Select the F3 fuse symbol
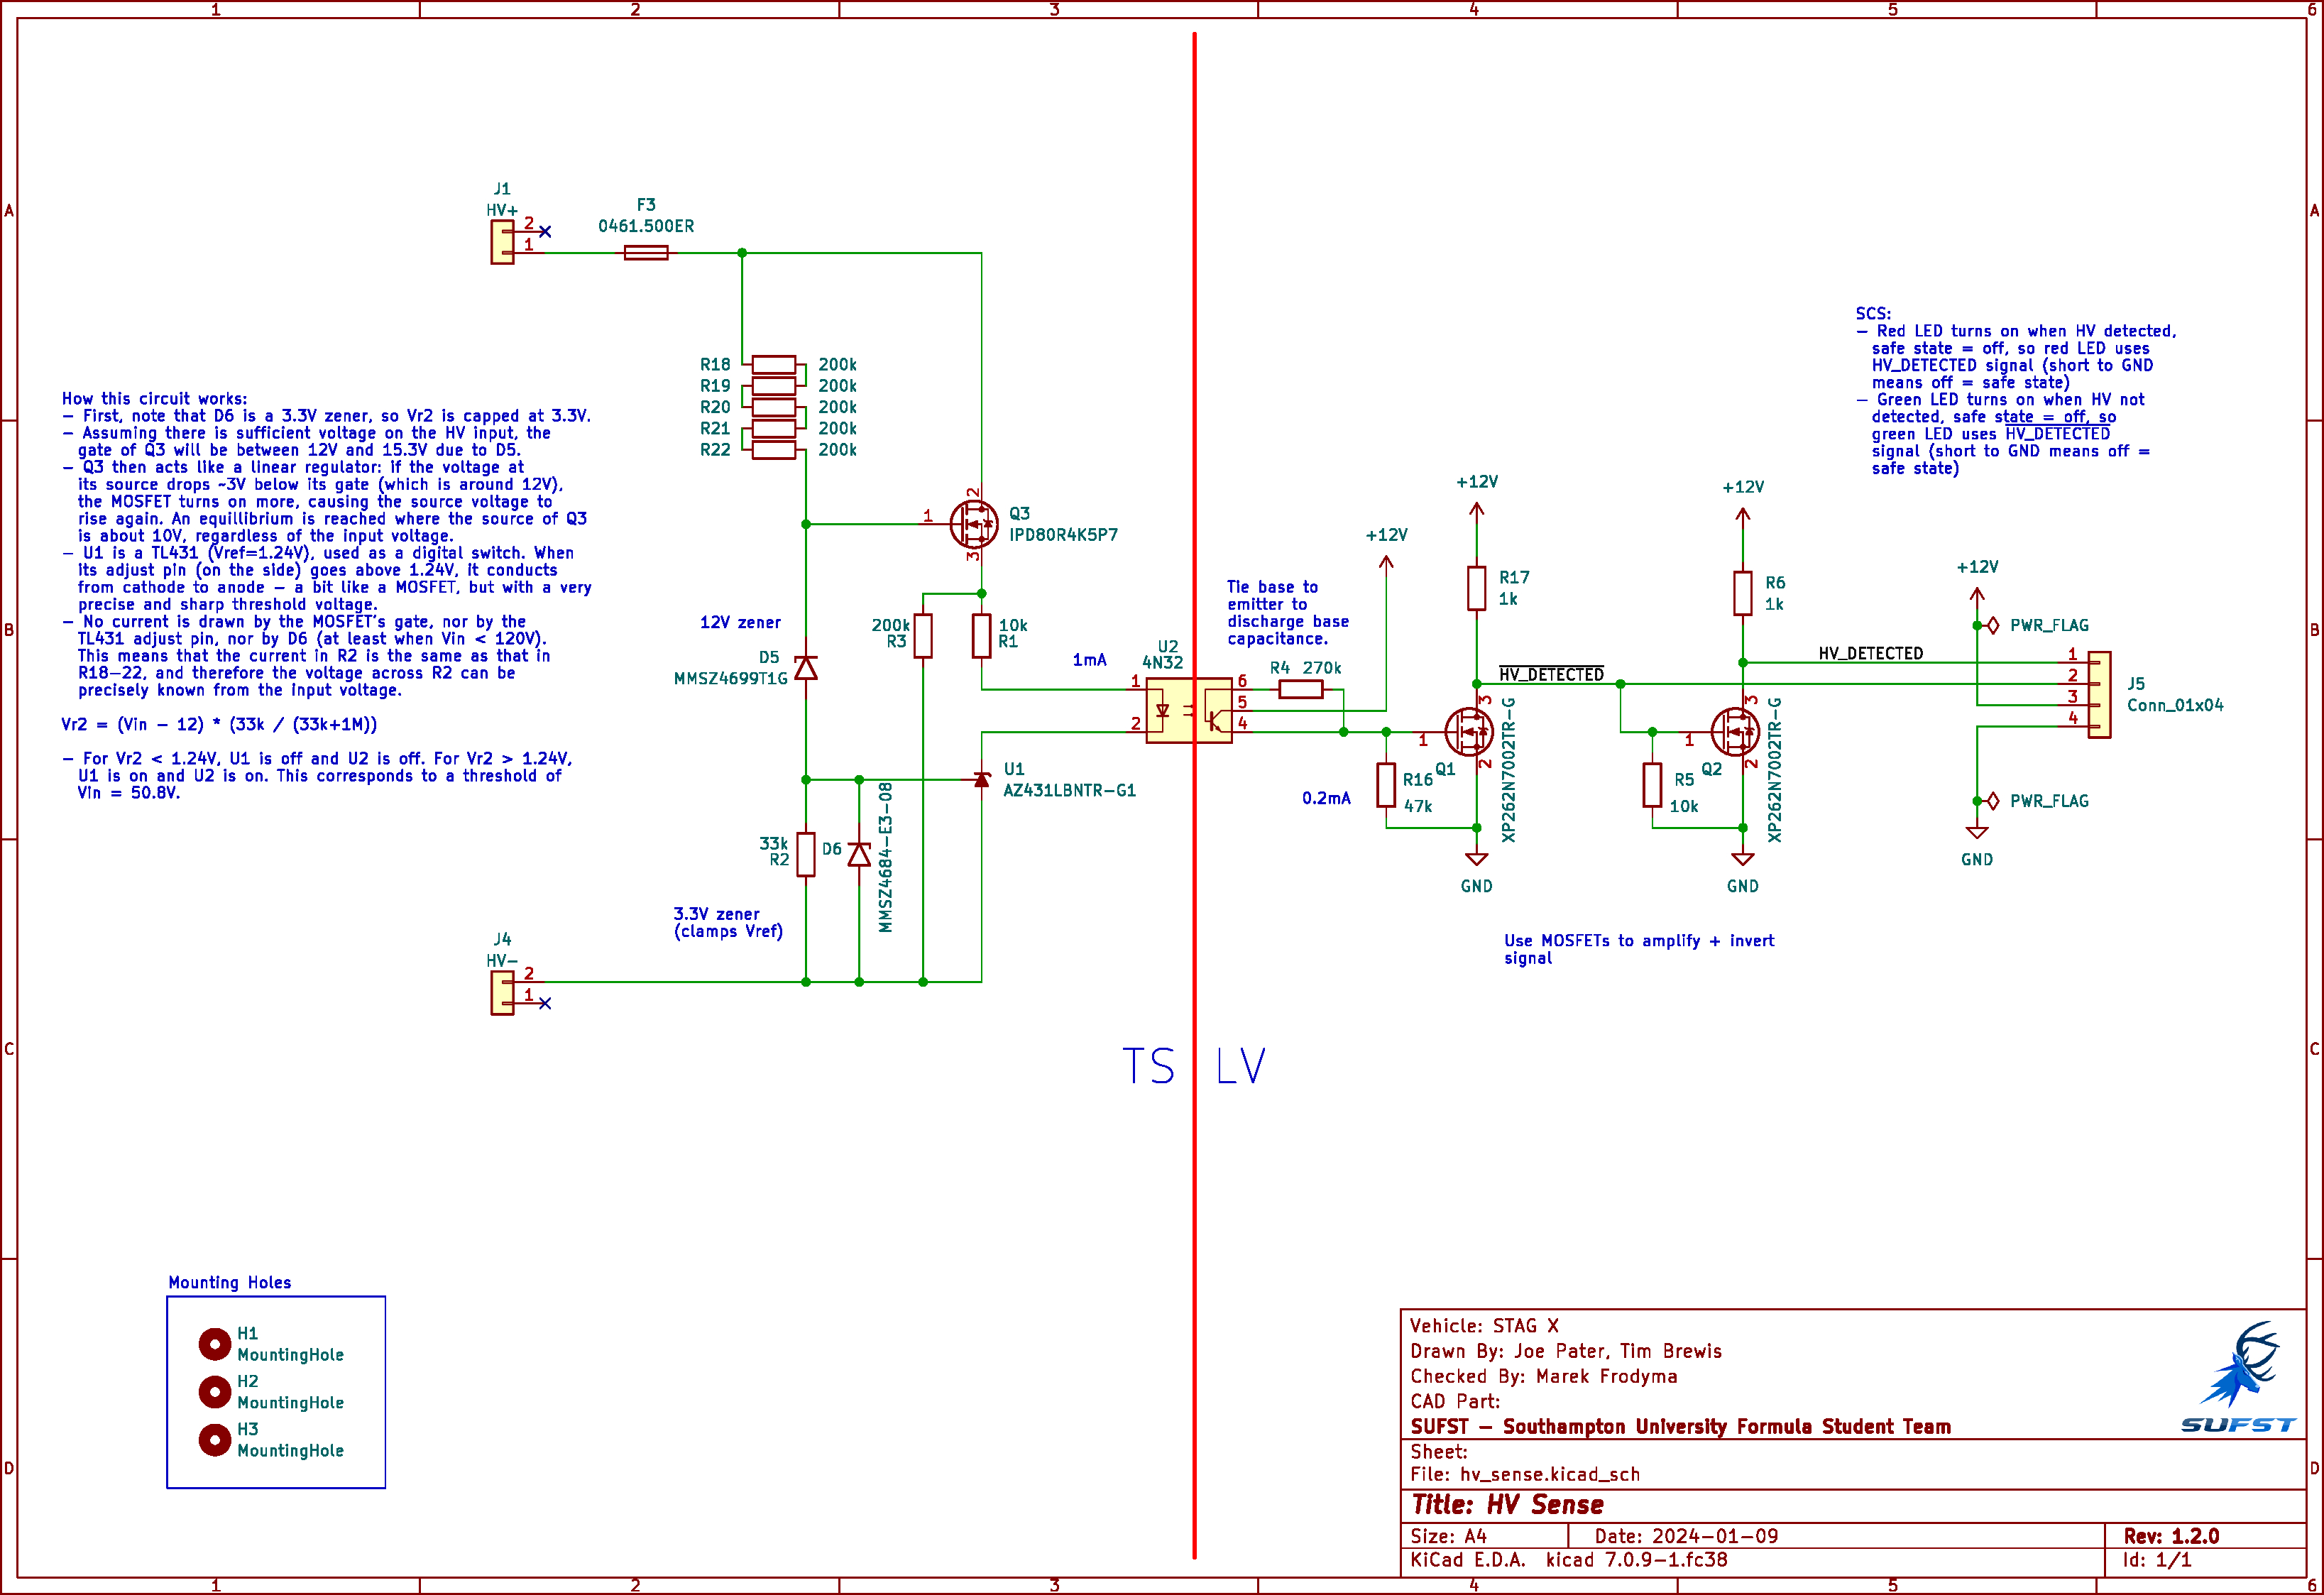2324x1595 pixels. point(646,253)
